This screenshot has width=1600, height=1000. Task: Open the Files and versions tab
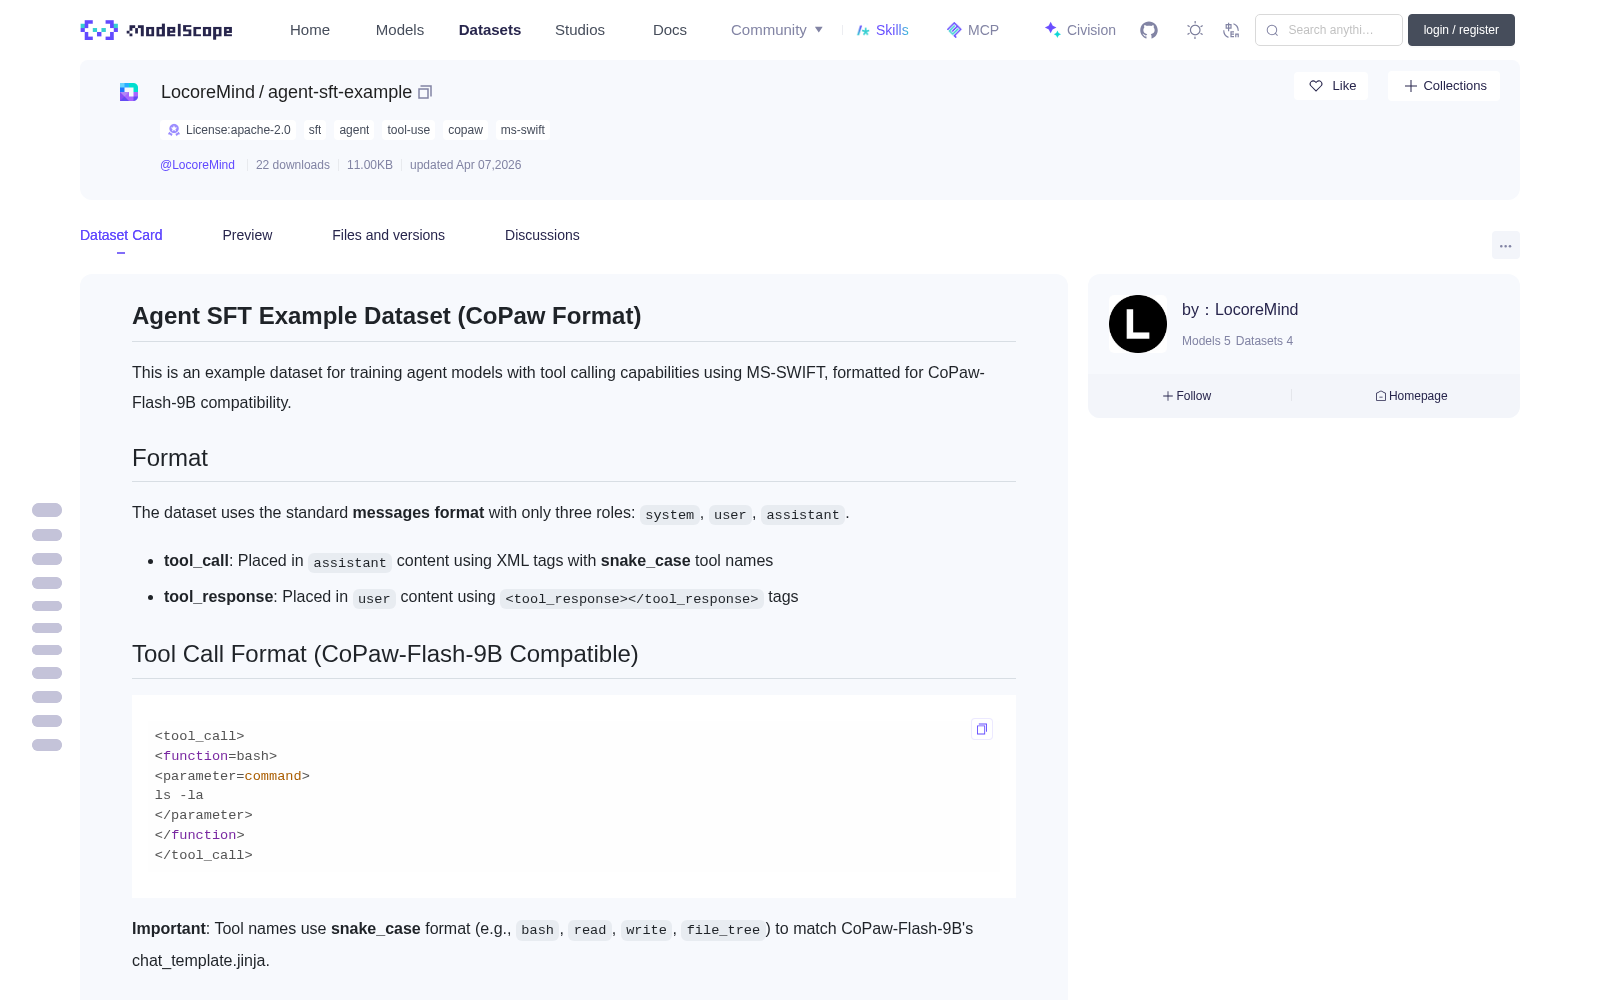[x=388, y=235]
